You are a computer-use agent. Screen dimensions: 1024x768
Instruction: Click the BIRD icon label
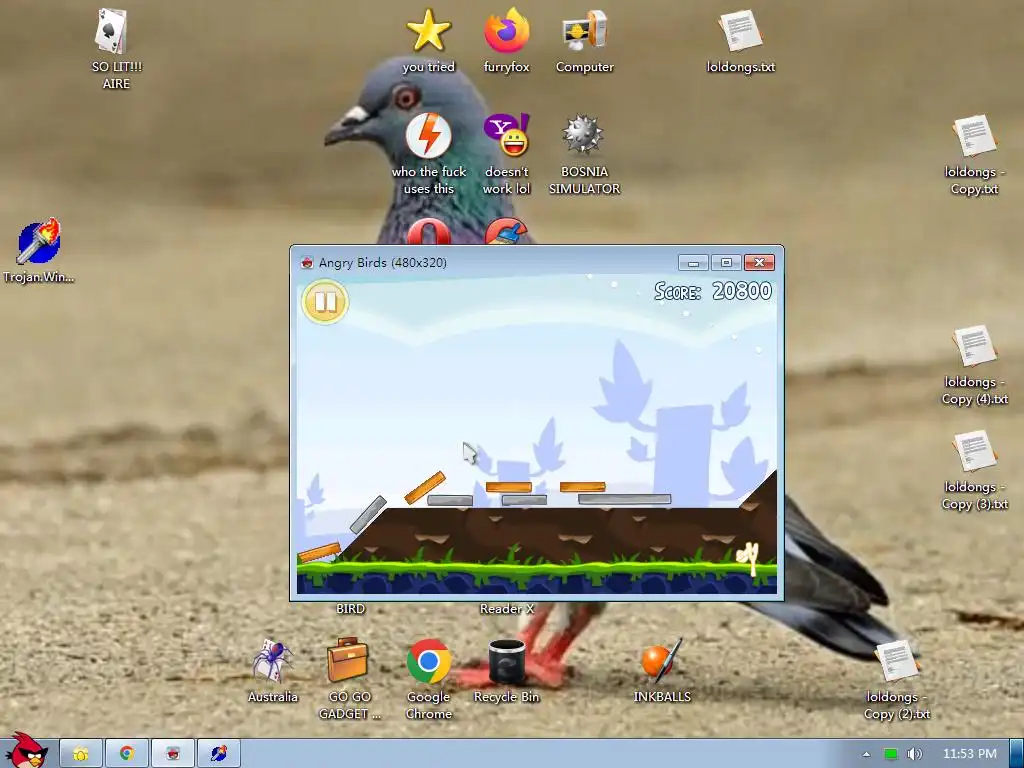click(x=350, y=609)
